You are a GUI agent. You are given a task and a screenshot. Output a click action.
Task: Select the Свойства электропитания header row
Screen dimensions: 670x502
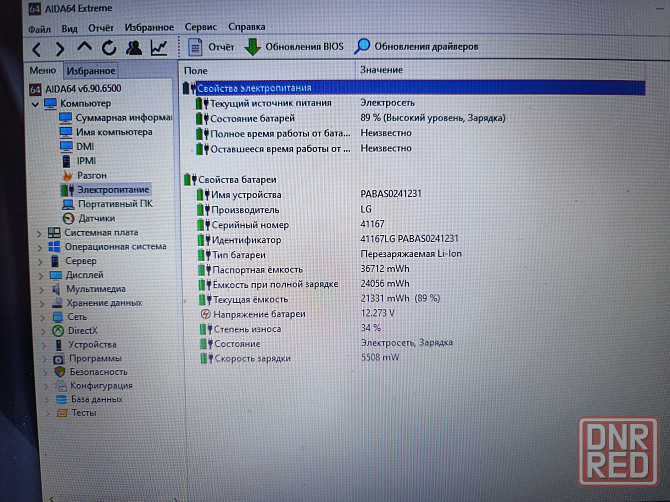414,88
